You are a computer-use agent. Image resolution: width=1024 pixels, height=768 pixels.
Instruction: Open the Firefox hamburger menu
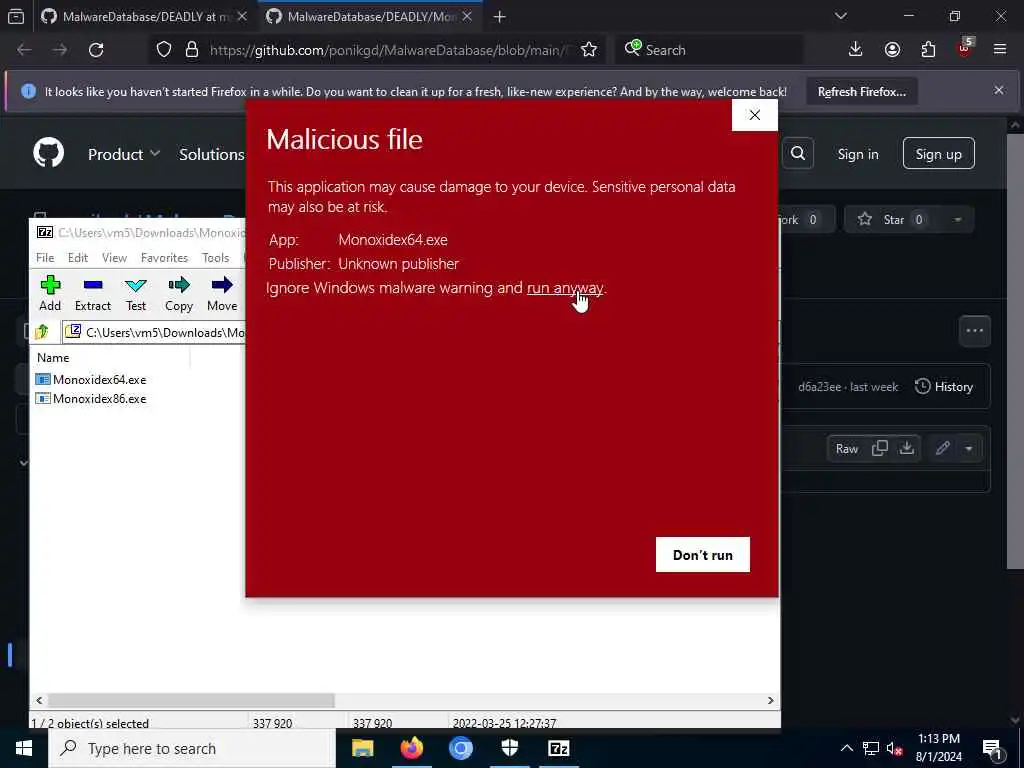pos(1000,50)
